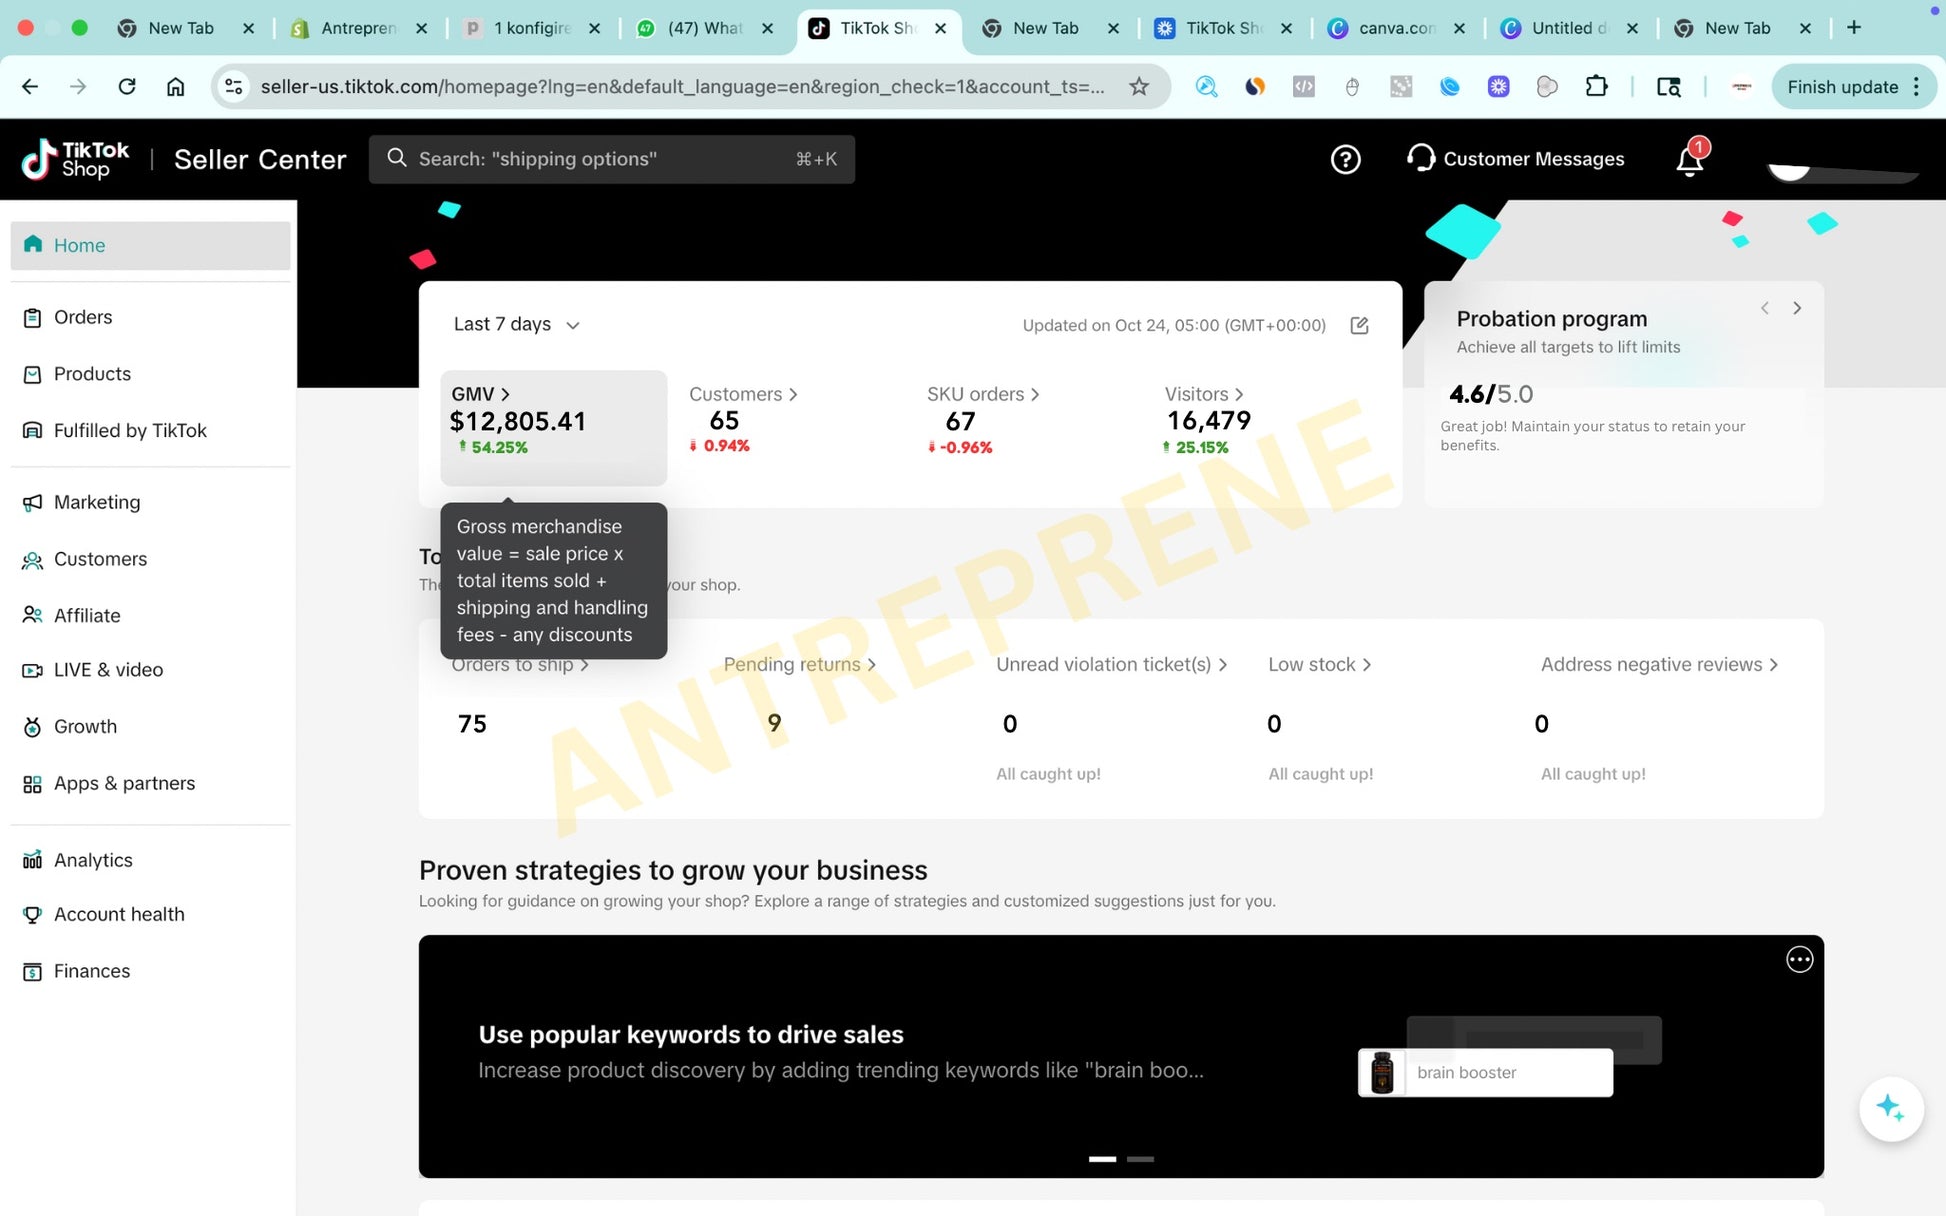Click the Finish update button
This screenshot has height=1216, width=1946.
(1842, 87)
